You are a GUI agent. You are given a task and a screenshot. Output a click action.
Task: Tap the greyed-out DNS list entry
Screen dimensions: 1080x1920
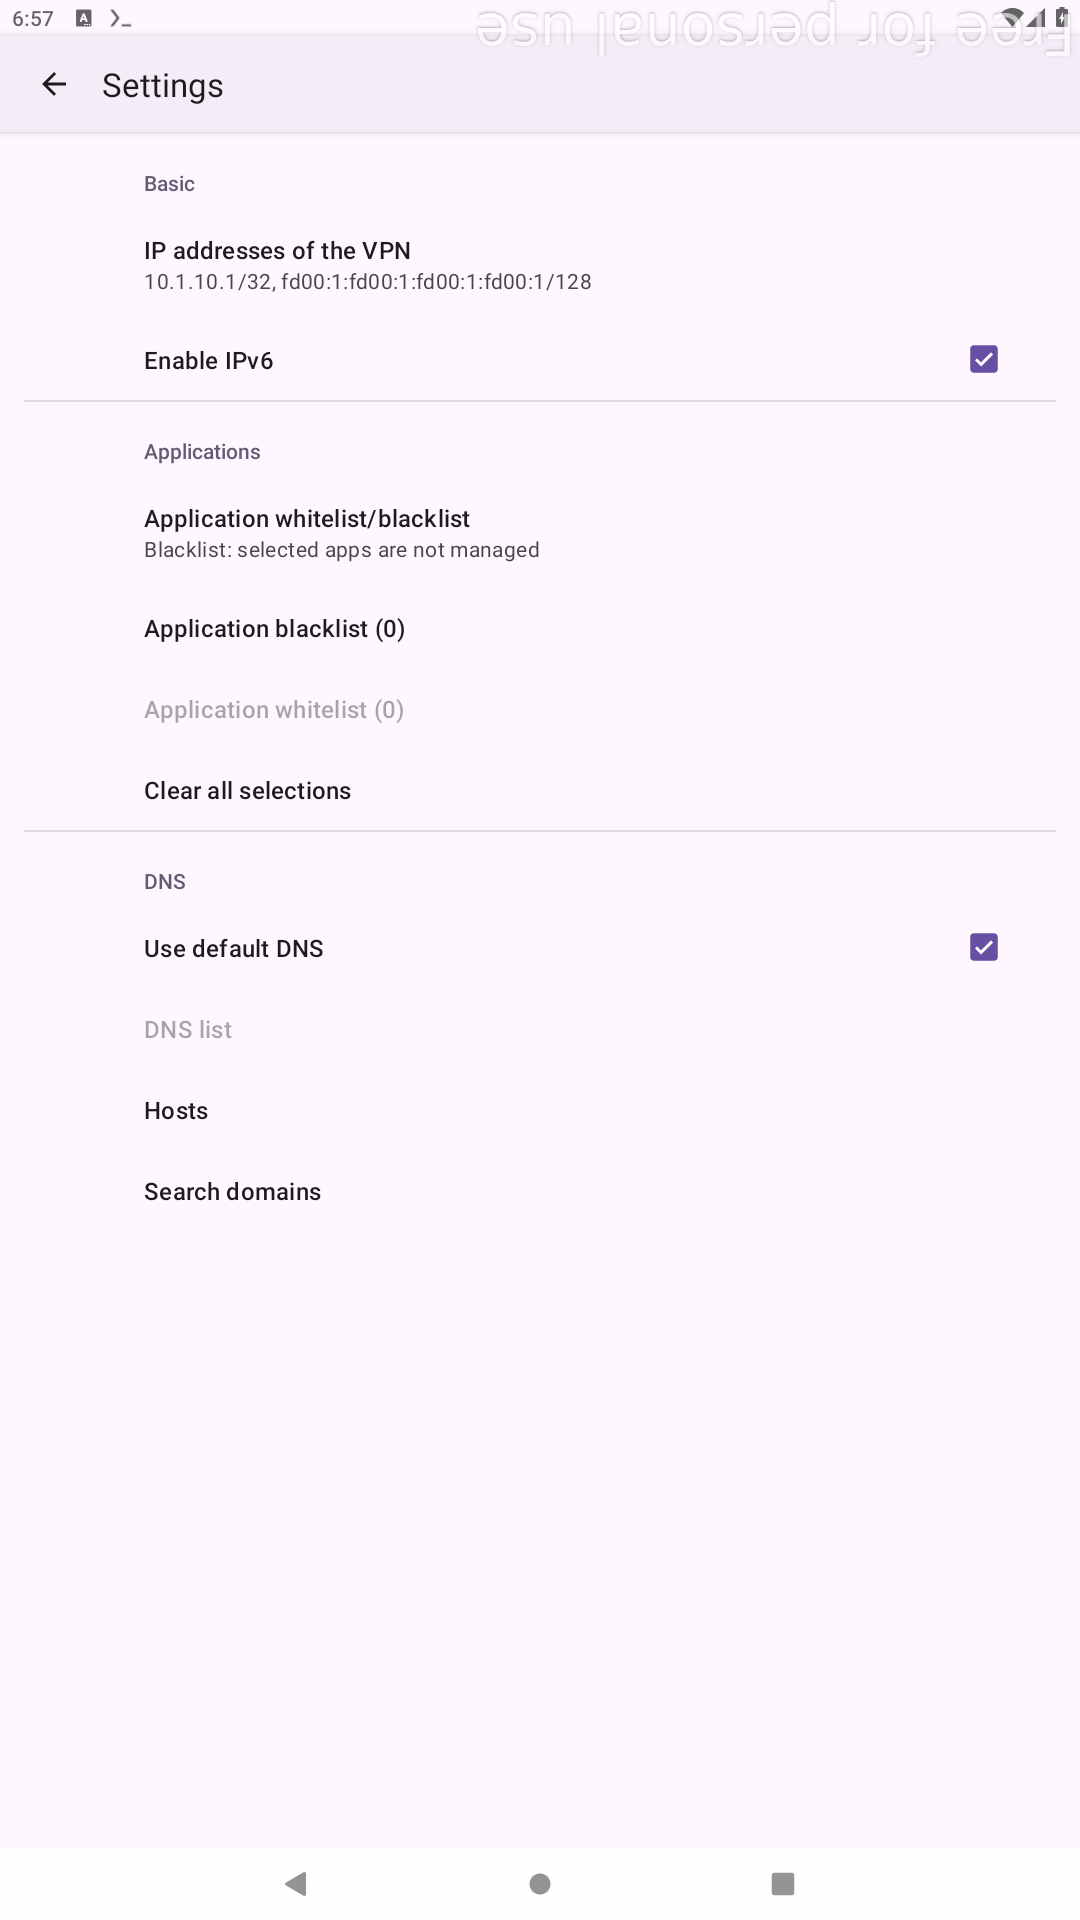[x=188, y=1030]
